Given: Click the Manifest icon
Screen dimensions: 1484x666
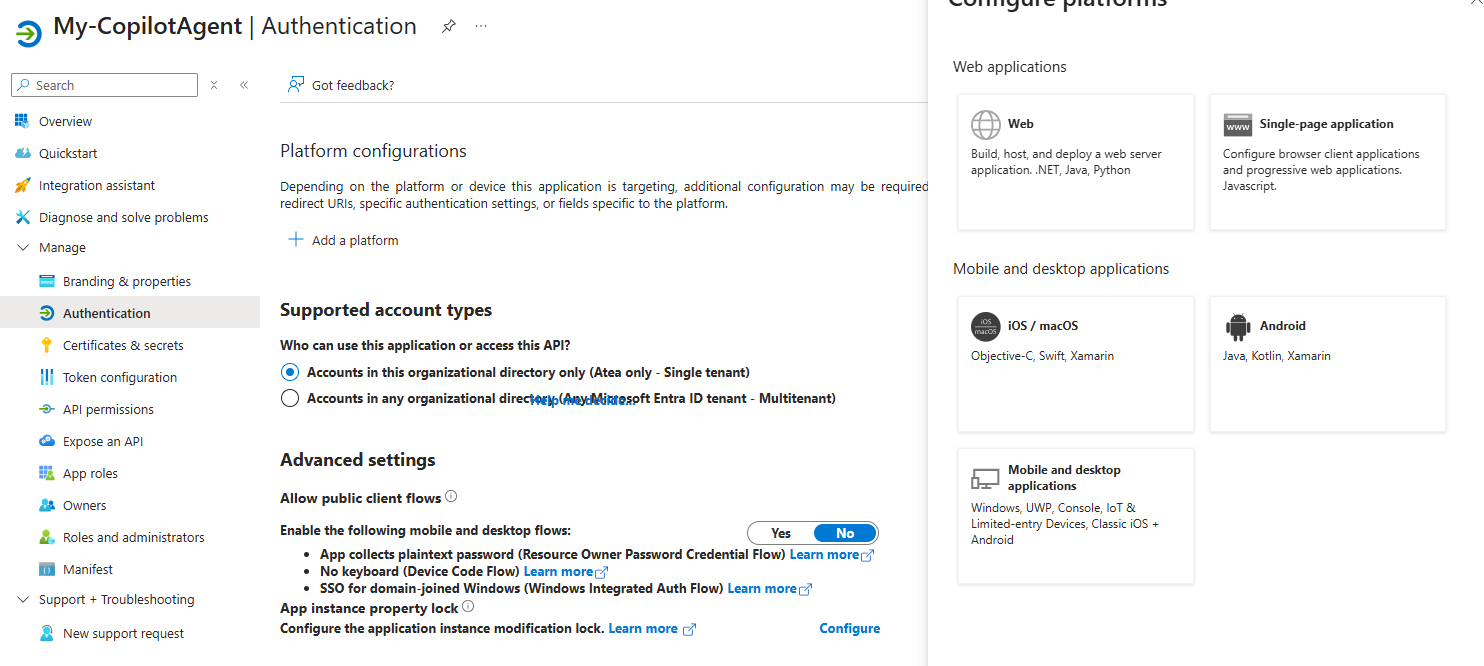Looking at the screenshot, I should coord(46,569).
